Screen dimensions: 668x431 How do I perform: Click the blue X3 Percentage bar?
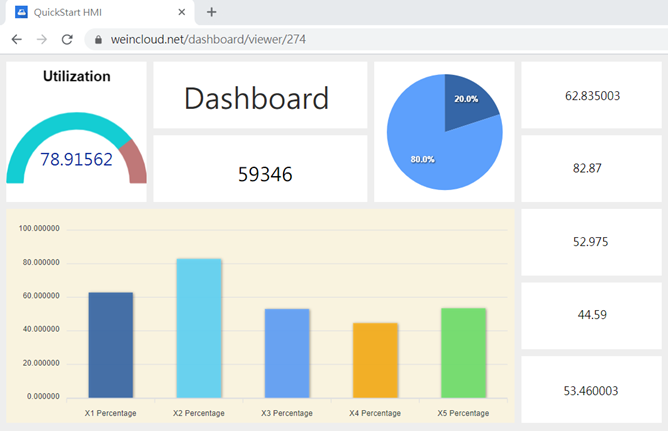pyautogui.click(x=287, y=353)
